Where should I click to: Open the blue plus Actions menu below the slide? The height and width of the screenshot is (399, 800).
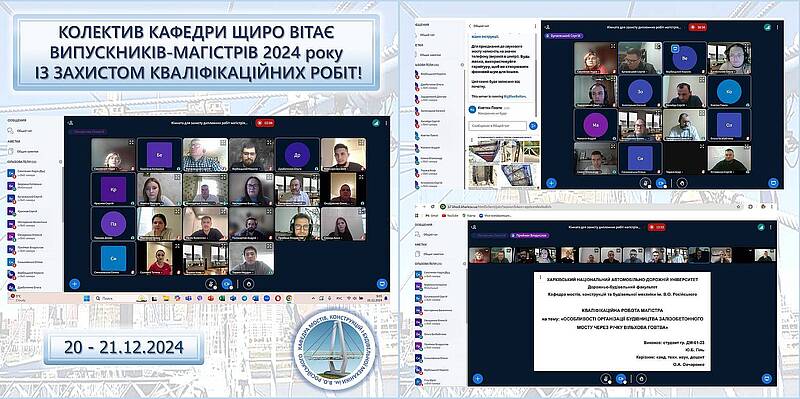(478, 379)
